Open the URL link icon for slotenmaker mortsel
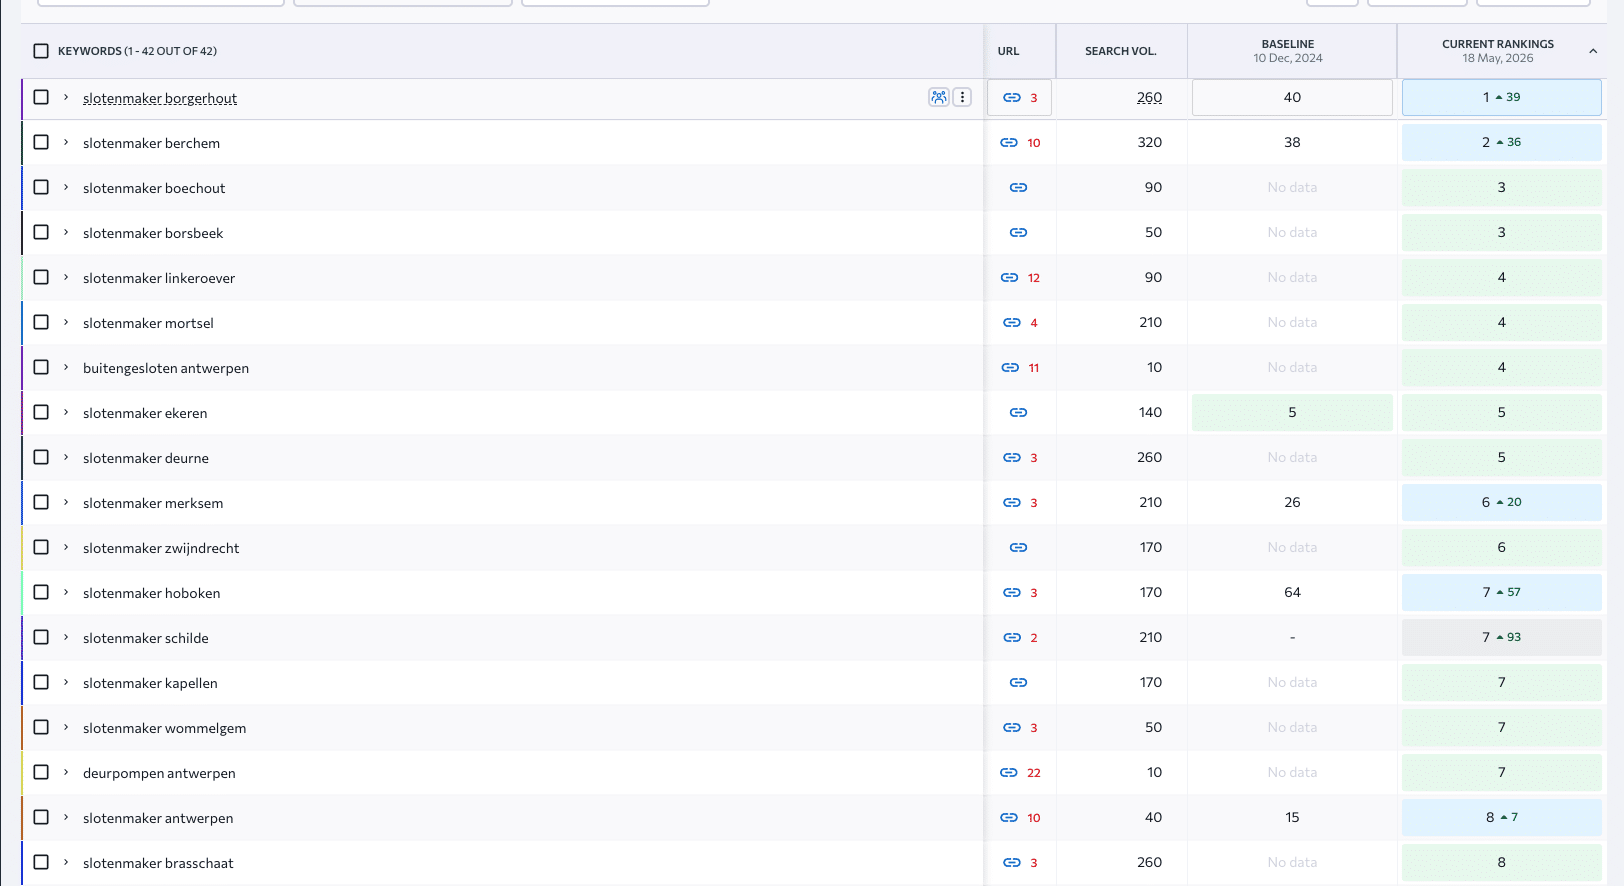Viewport: 1624px width, 886px height. 1012,323
